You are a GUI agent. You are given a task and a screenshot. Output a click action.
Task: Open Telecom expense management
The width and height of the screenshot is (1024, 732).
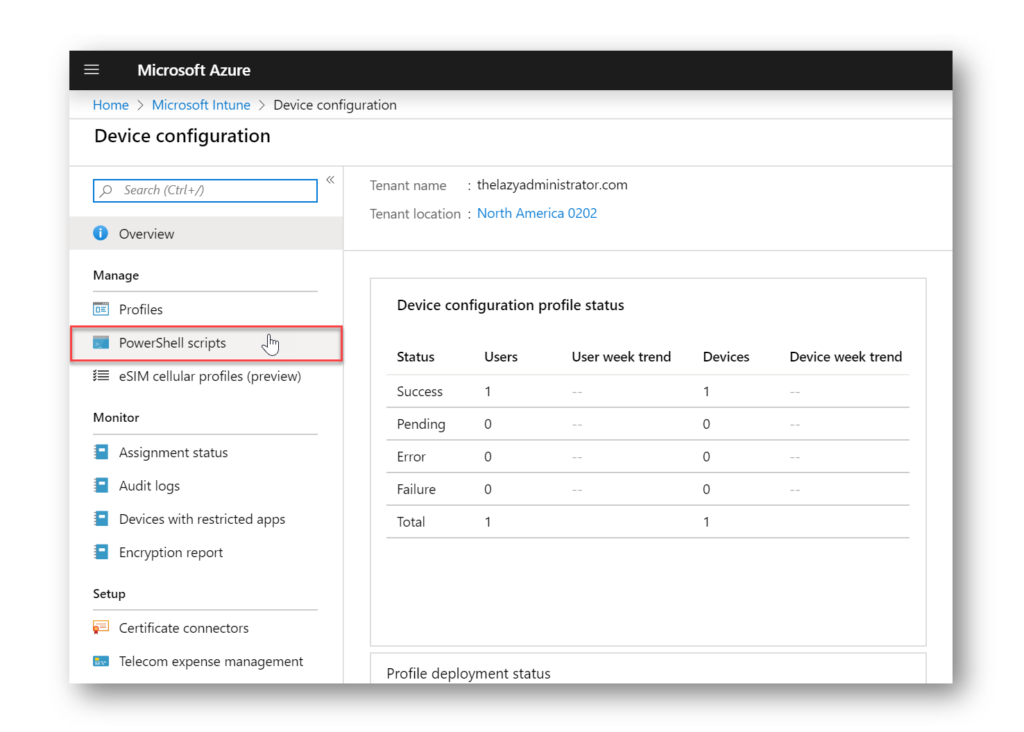206,661
